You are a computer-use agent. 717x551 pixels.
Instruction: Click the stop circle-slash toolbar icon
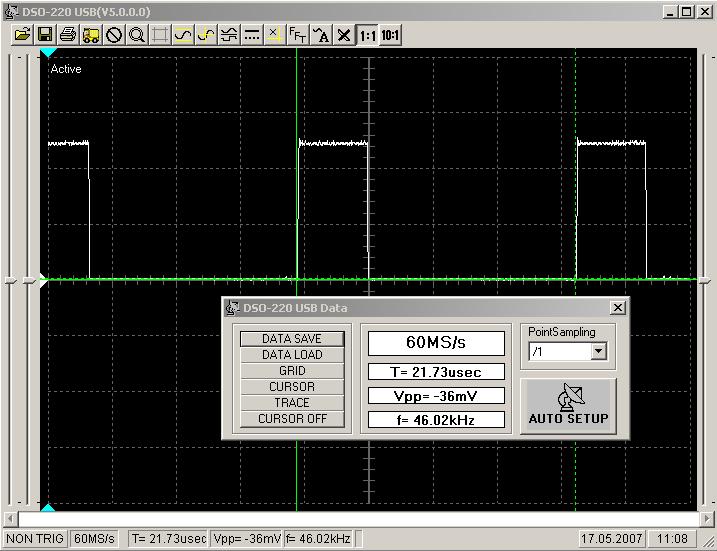click(114, 35)
